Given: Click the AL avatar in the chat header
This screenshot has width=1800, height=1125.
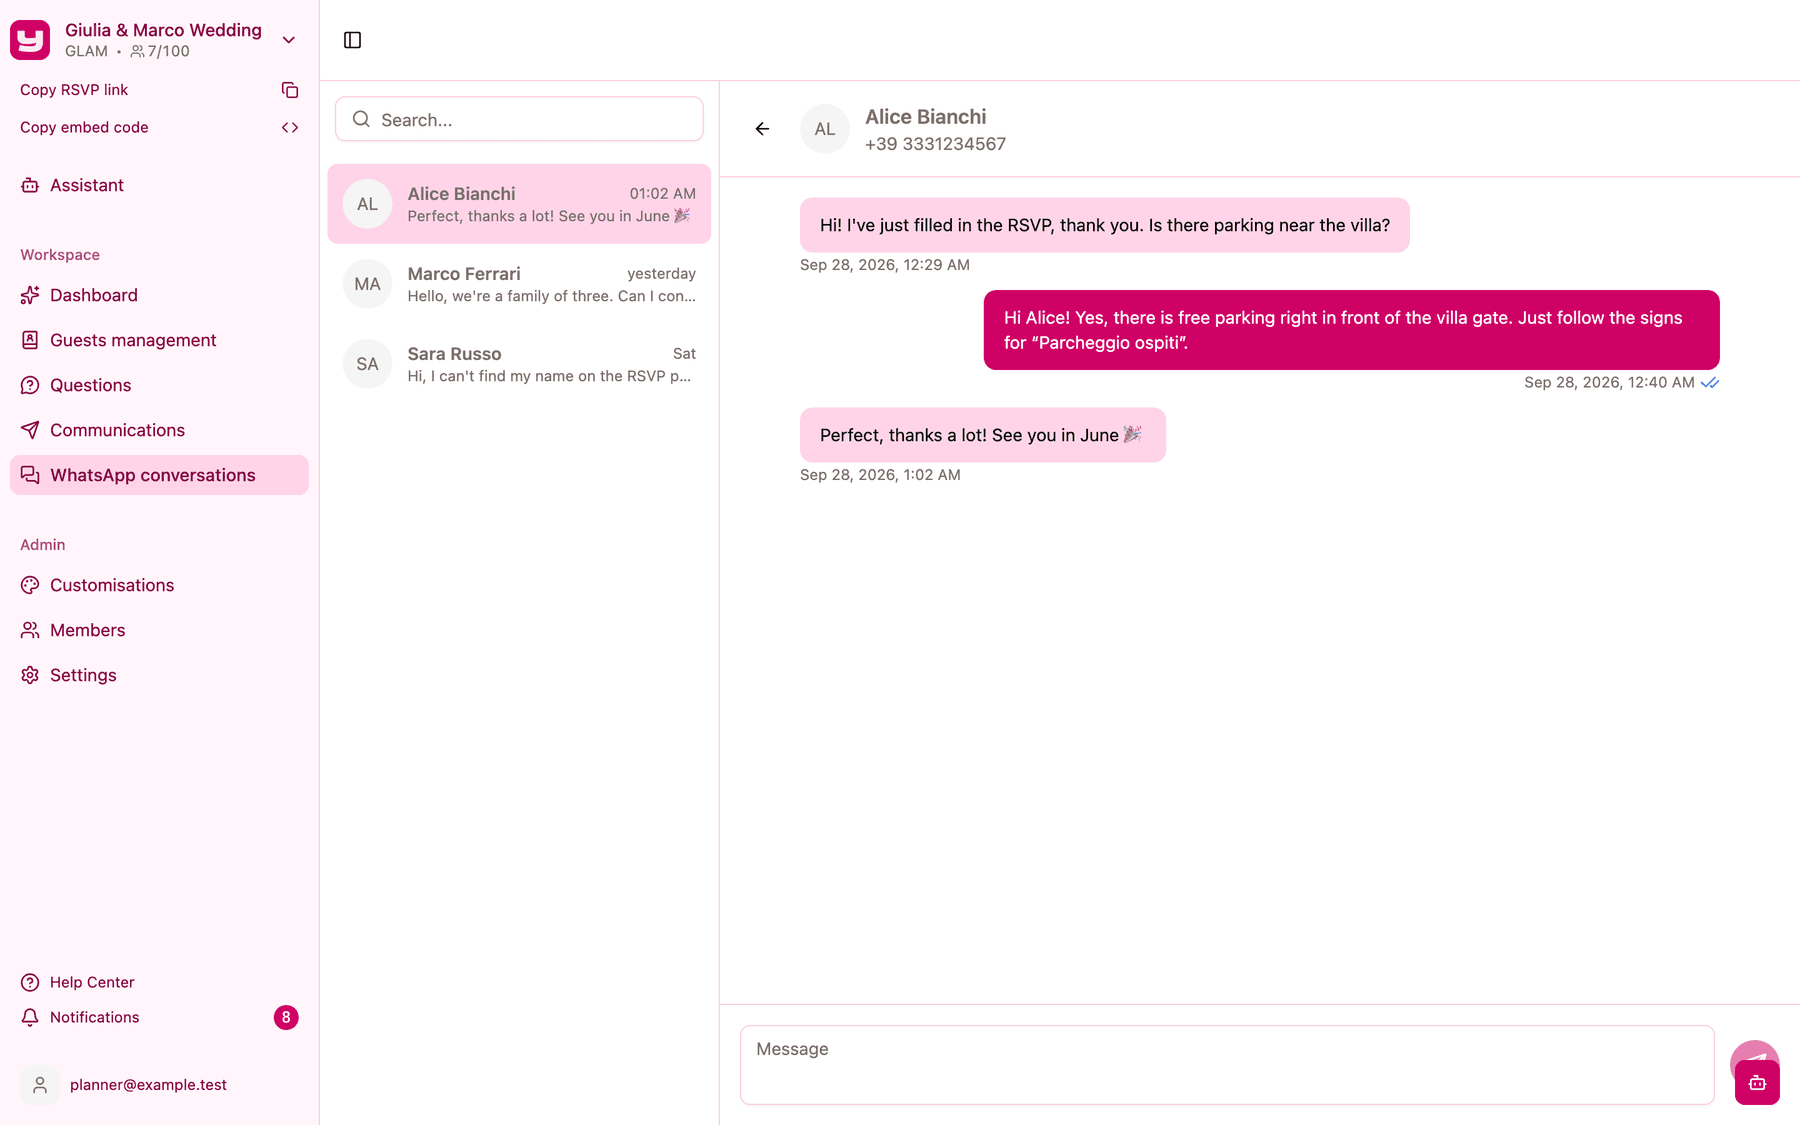Looking at the screenshot, I should coord(825,129).
